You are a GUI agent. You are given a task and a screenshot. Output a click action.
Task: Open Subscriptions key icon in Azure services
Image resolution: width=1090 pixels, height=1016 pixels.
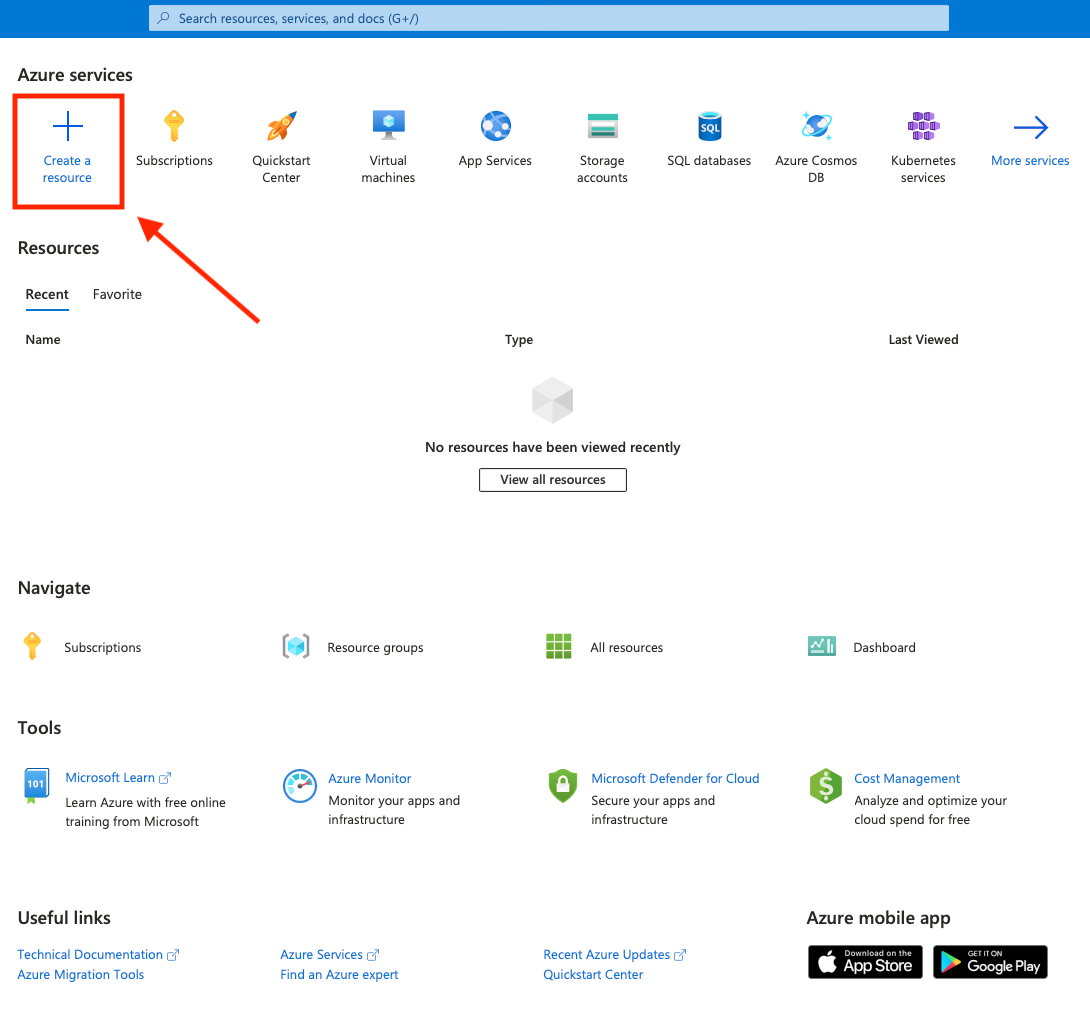coord(174,126)
